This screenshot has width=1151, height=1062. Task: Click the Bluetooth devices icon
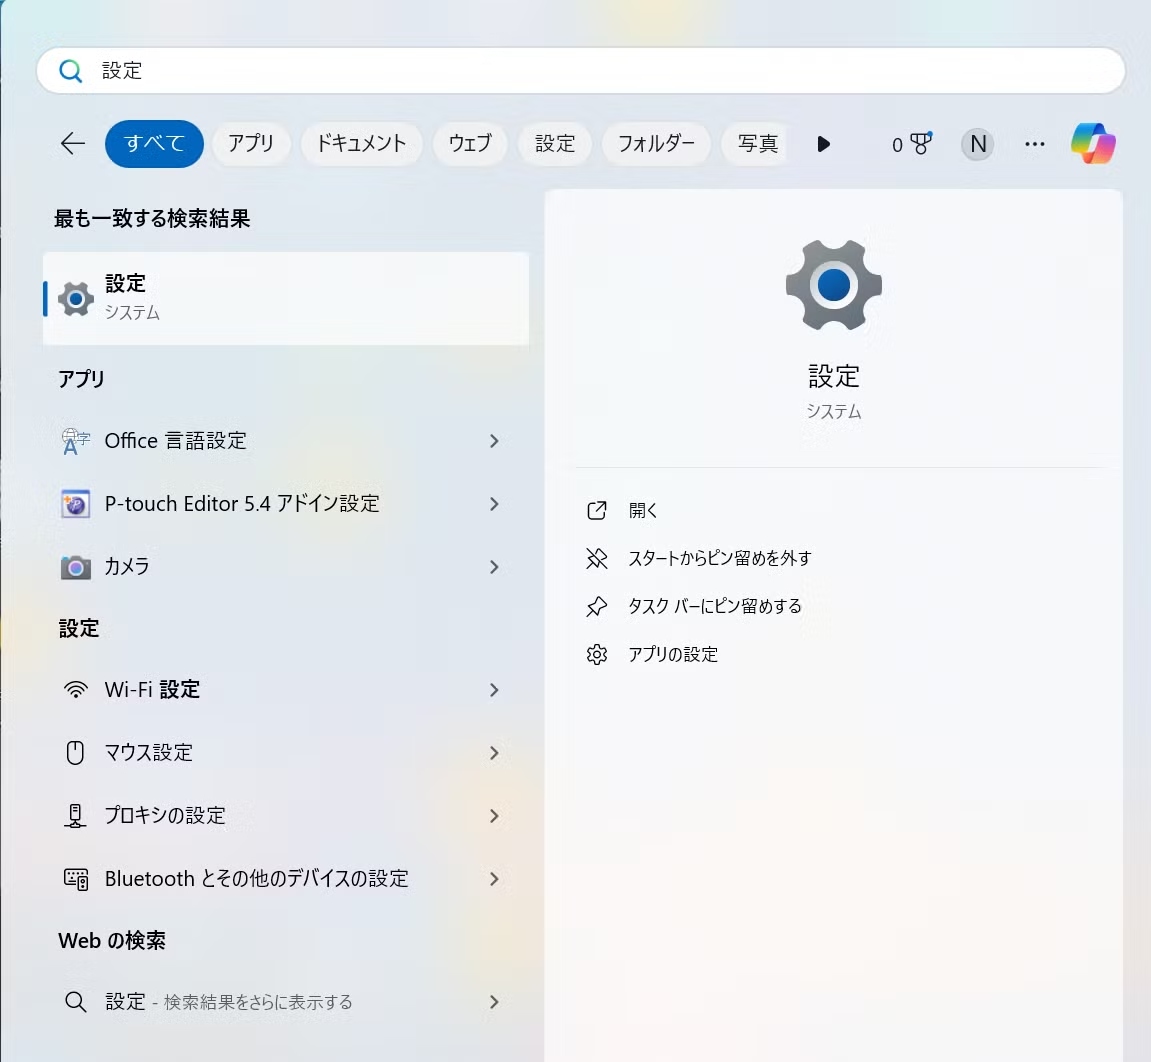[x=75, y=879]
